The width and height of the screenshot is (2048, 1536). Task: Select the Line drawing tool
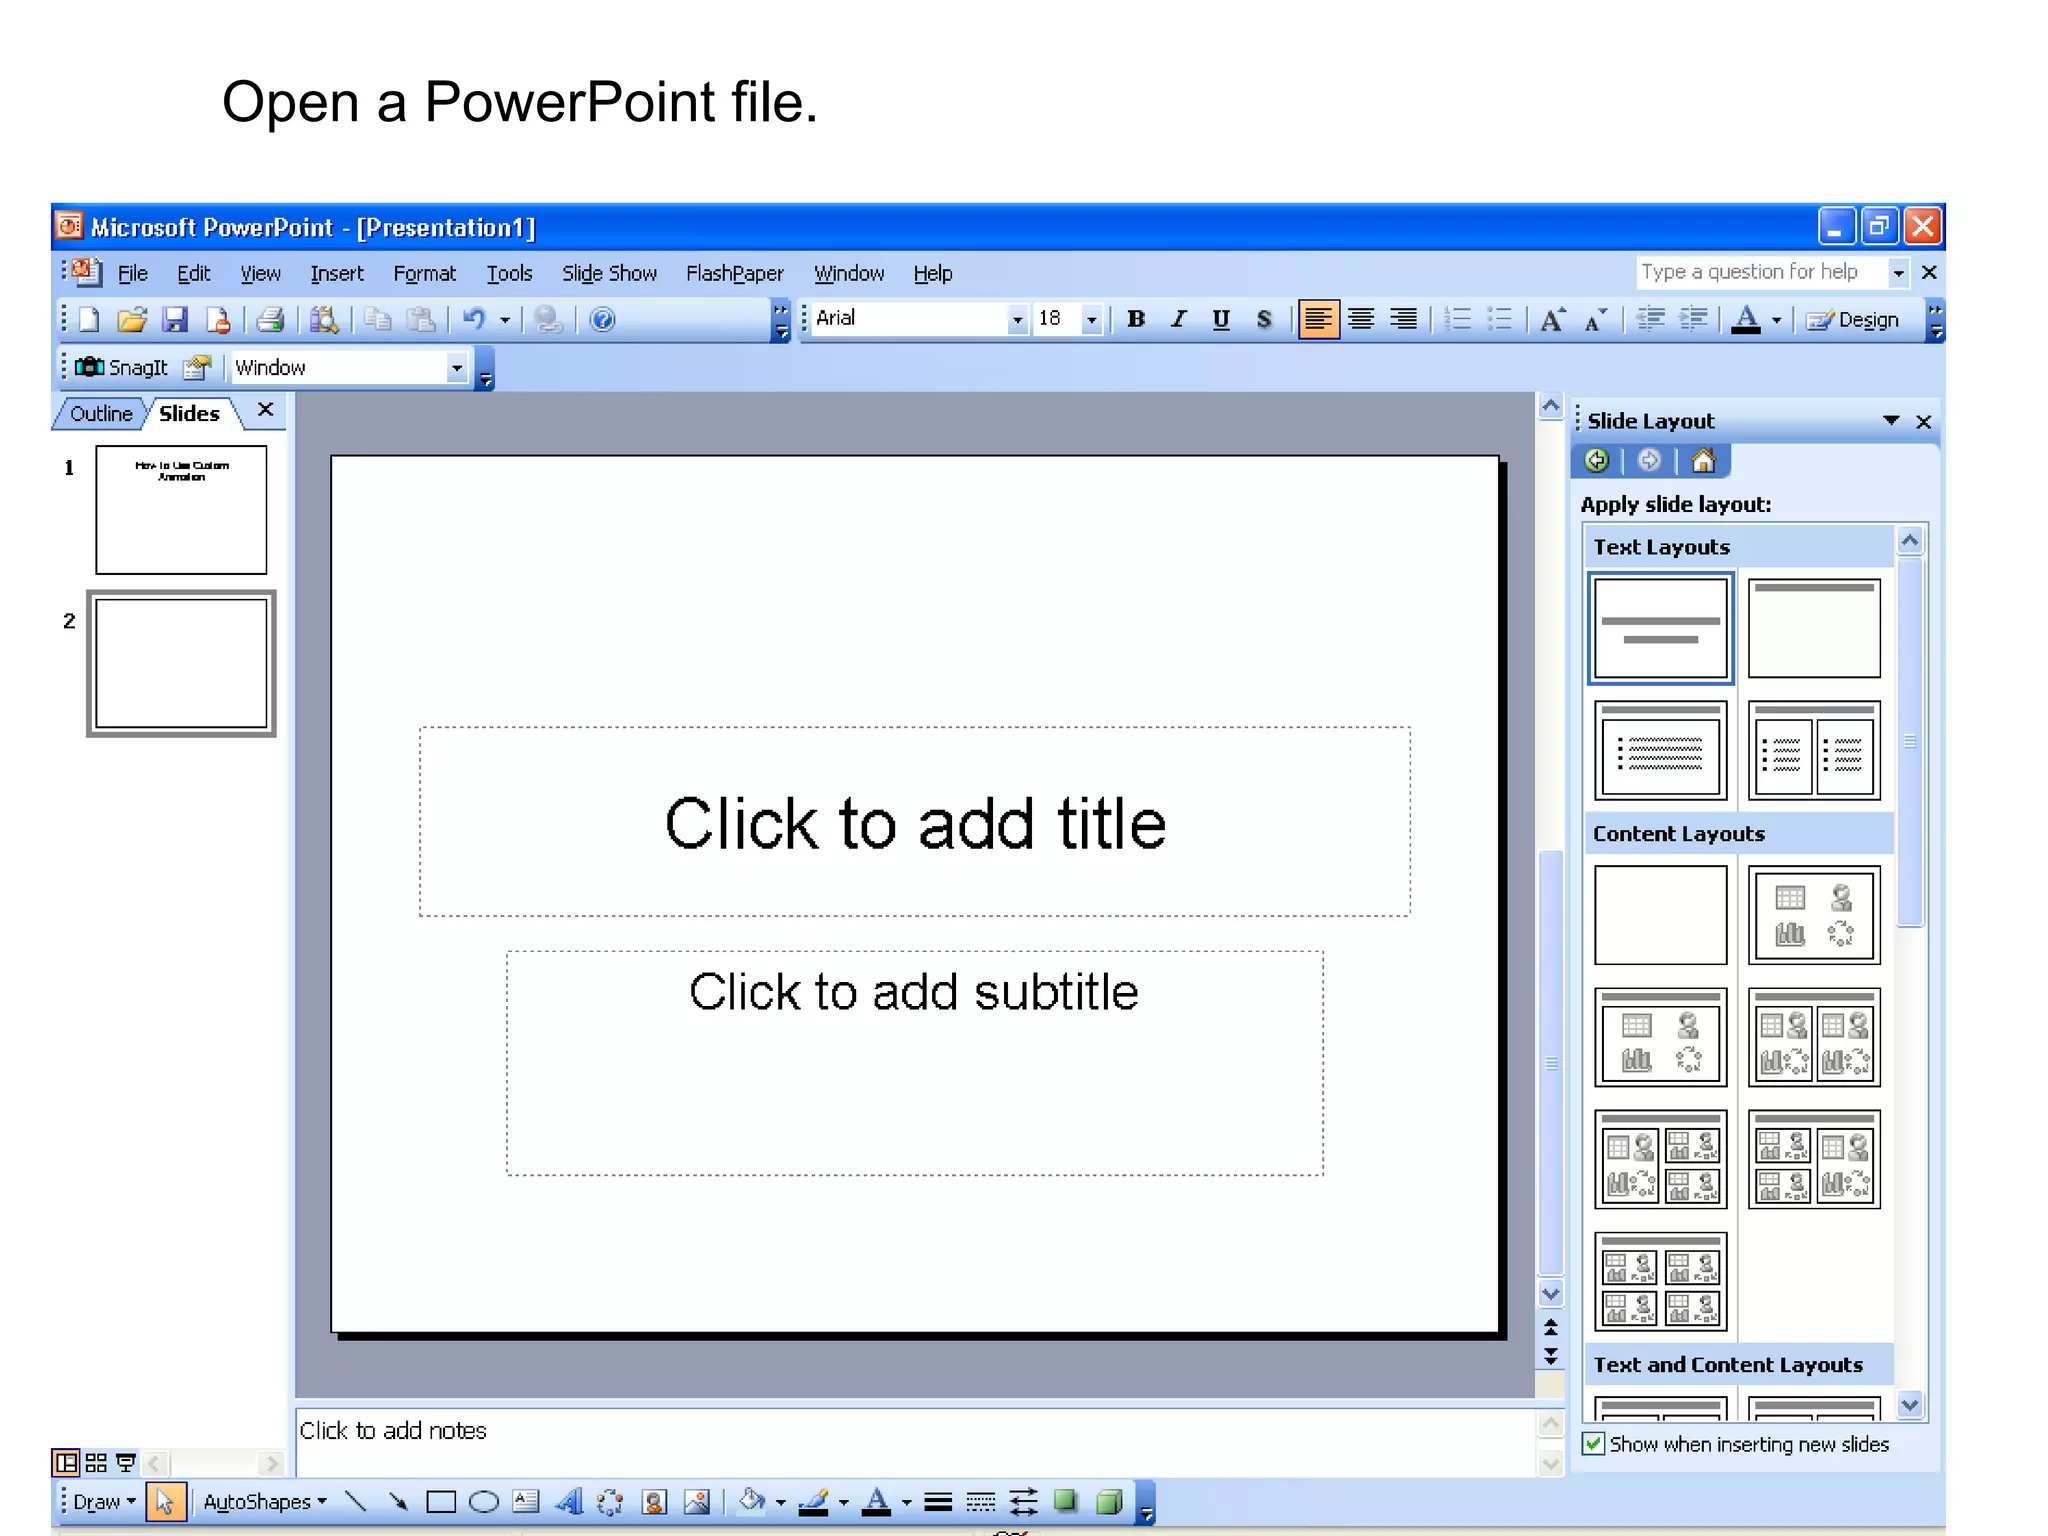click(x=355, y=1501)
